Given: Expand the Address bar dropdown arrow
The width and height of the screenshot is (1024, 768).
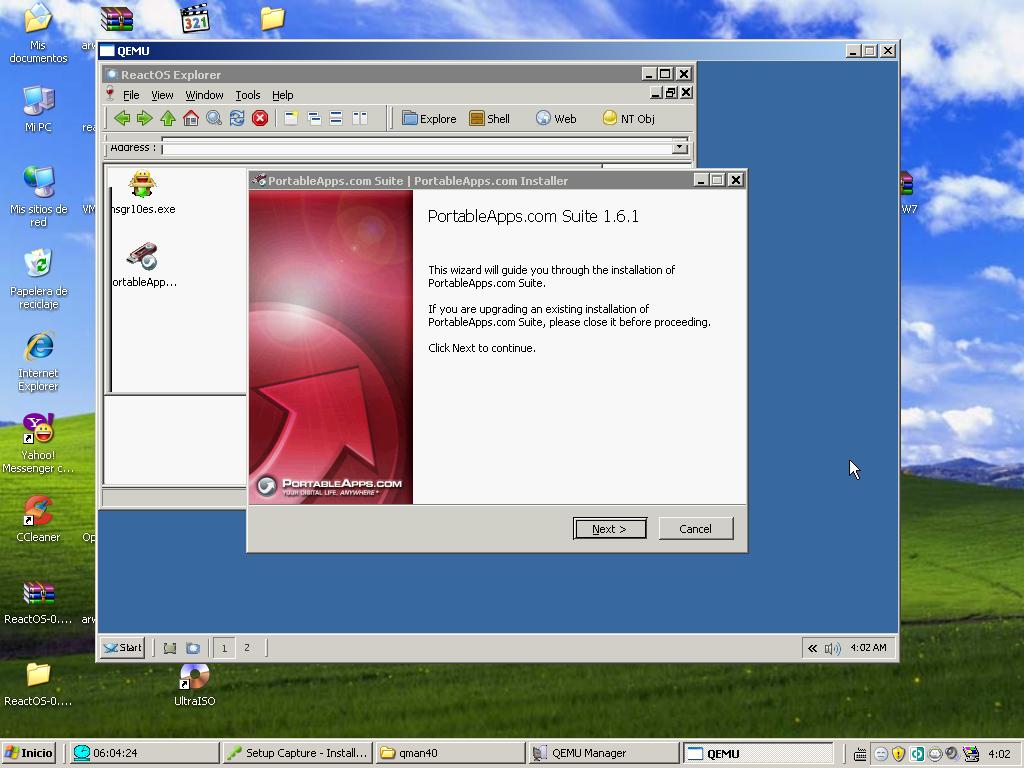Looking at the screenshot, I should [680, 148].
